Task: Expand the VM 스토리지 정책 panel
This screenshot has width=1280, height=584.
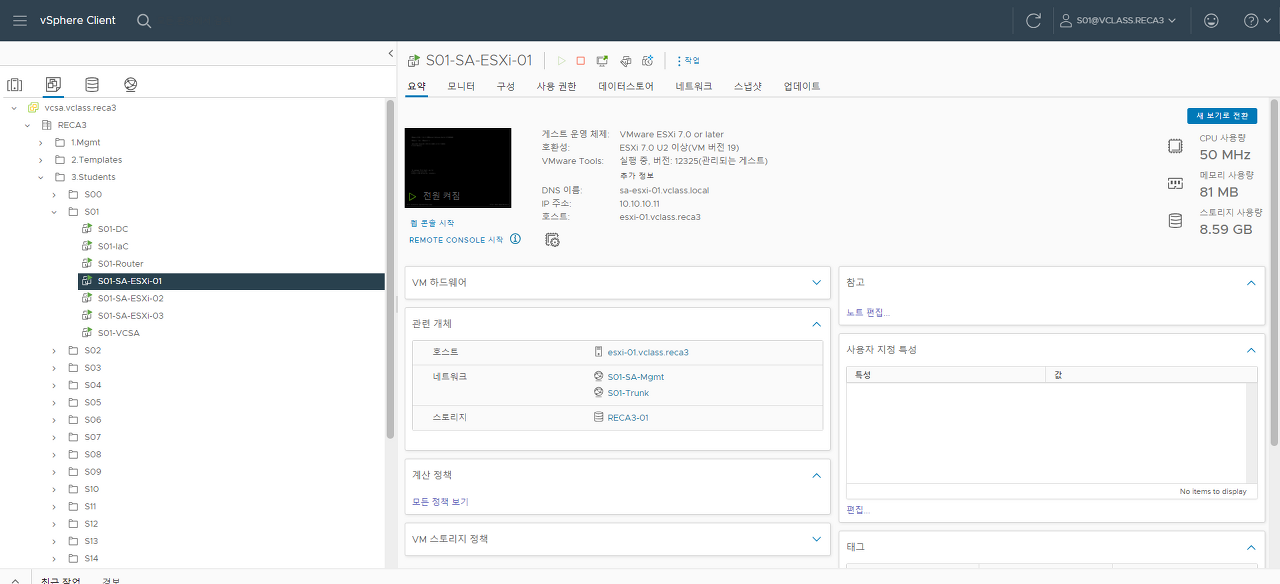Action: pos(817,539)
